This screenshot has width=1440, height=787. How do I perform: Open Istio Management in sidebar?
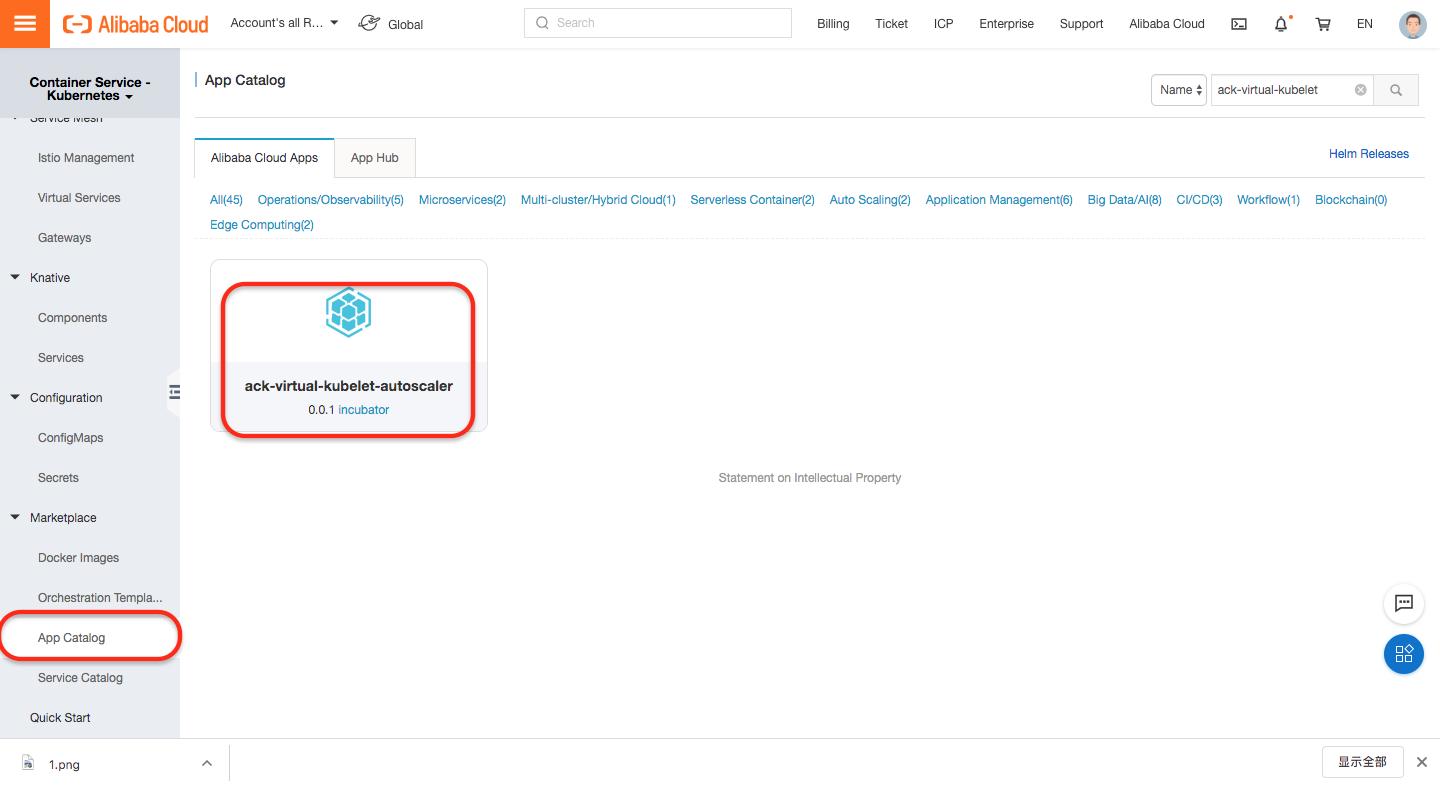(x=86, y=158)
